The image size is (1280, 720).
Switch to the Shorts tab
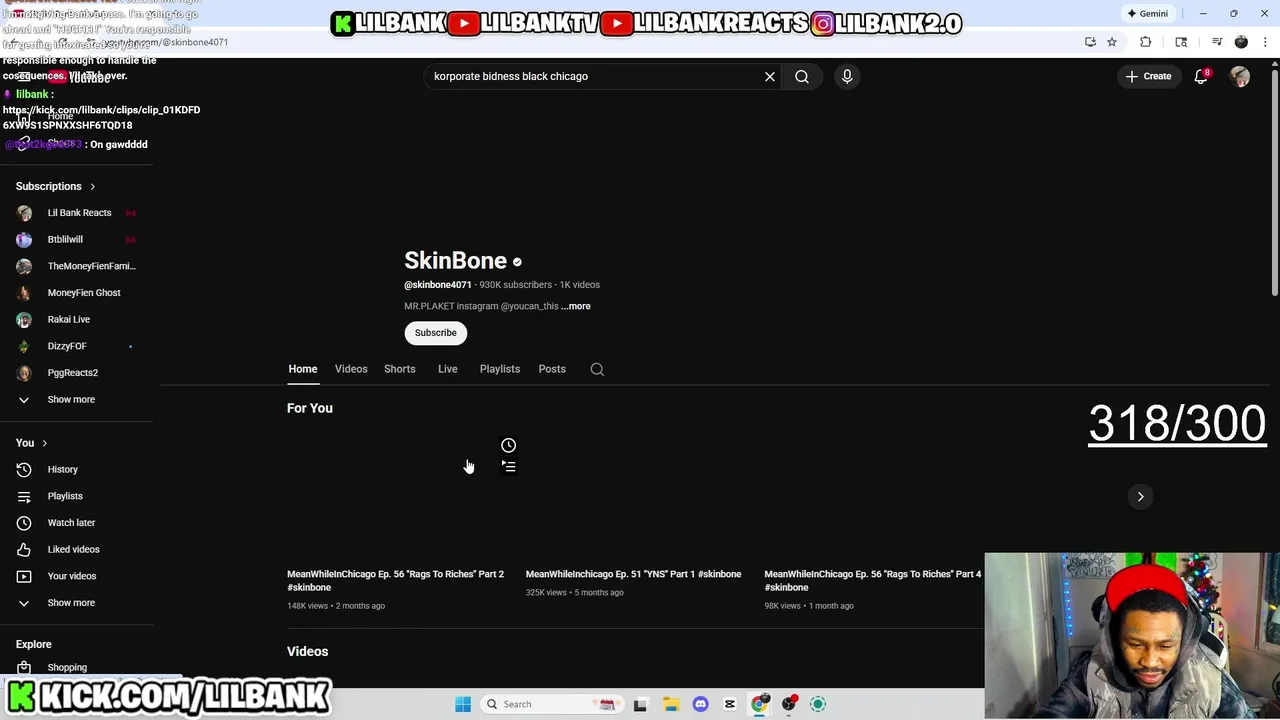tap(400, 369)
